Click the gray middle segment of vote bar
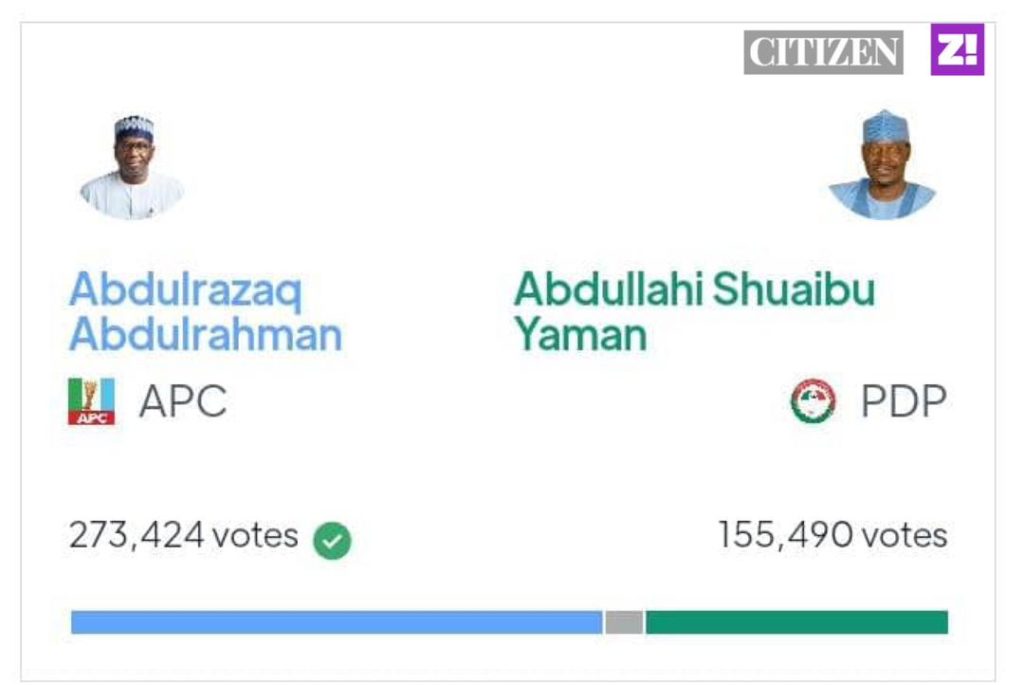The height and width of the screenshot is (685, 1024). [x=624, y=622]
